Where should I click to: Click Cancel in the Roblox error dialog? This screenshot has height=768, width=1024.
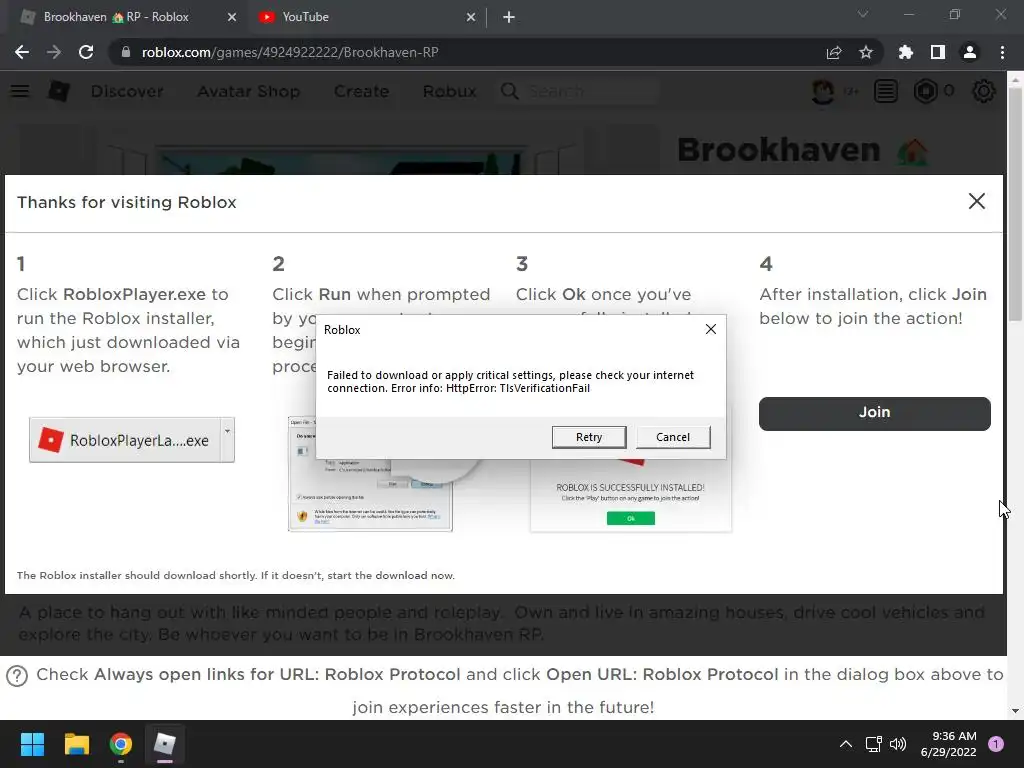pos(673,437)
